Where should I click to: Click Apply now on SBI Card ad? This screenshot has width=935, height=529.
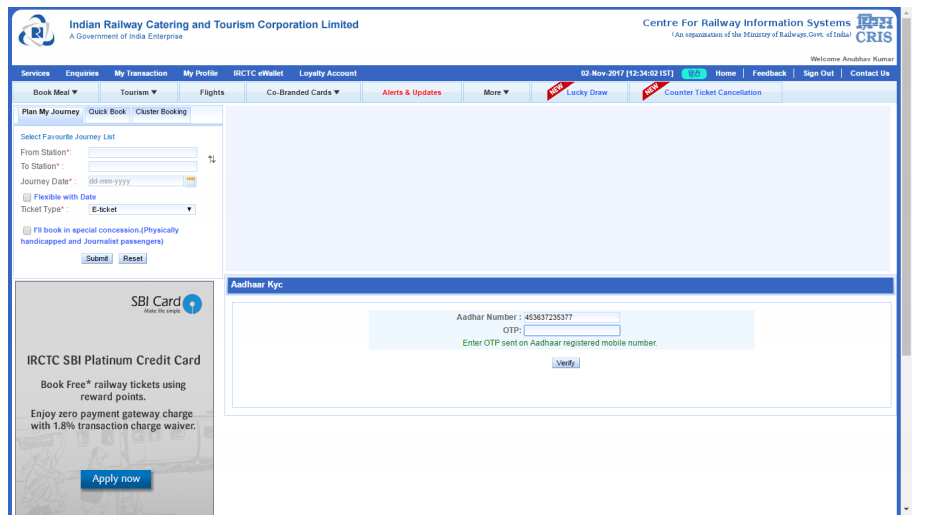coord(116,479)
